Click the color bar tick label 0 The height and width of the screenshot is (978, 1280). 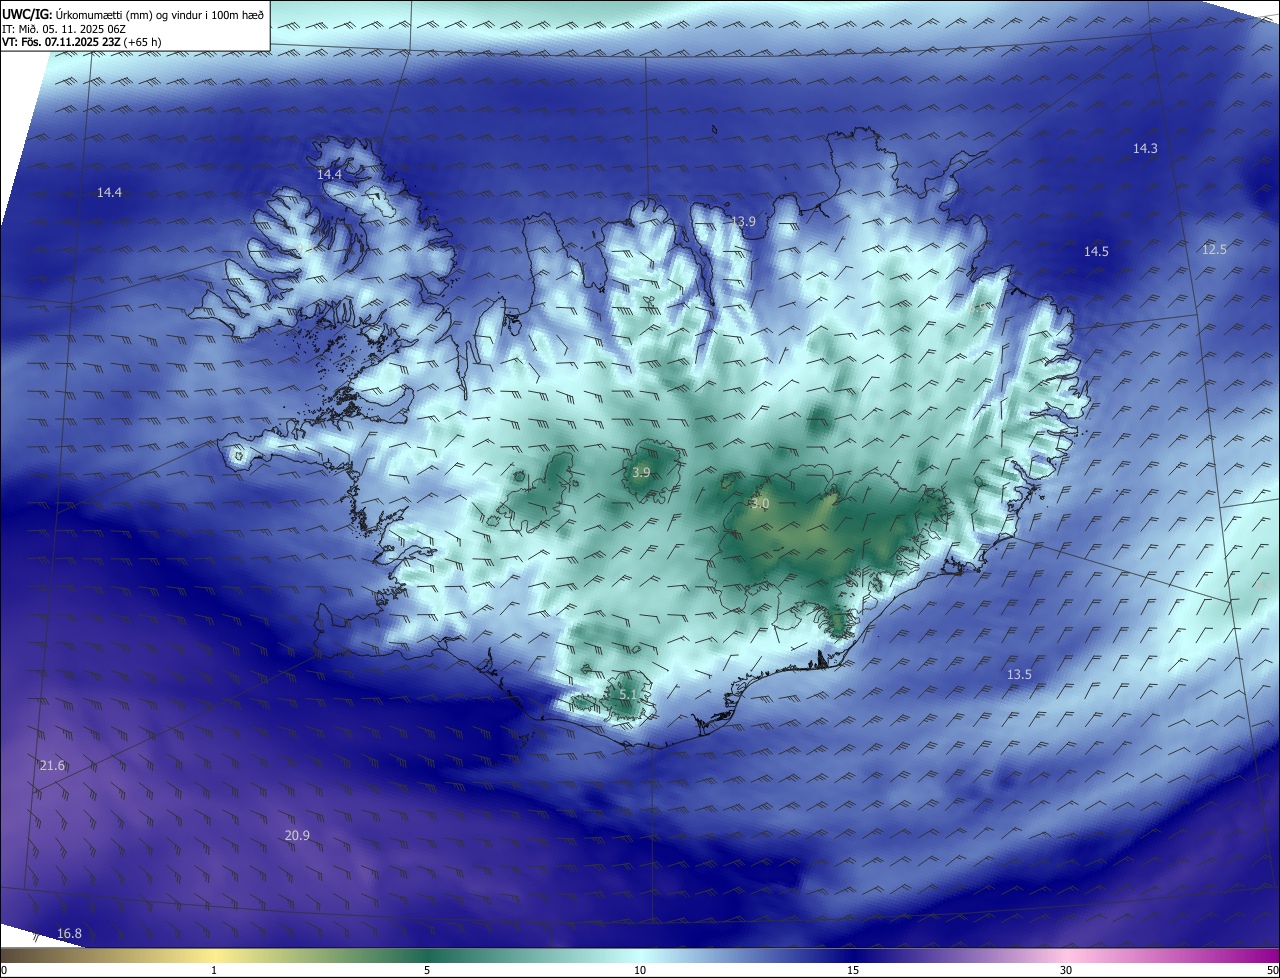4,970
